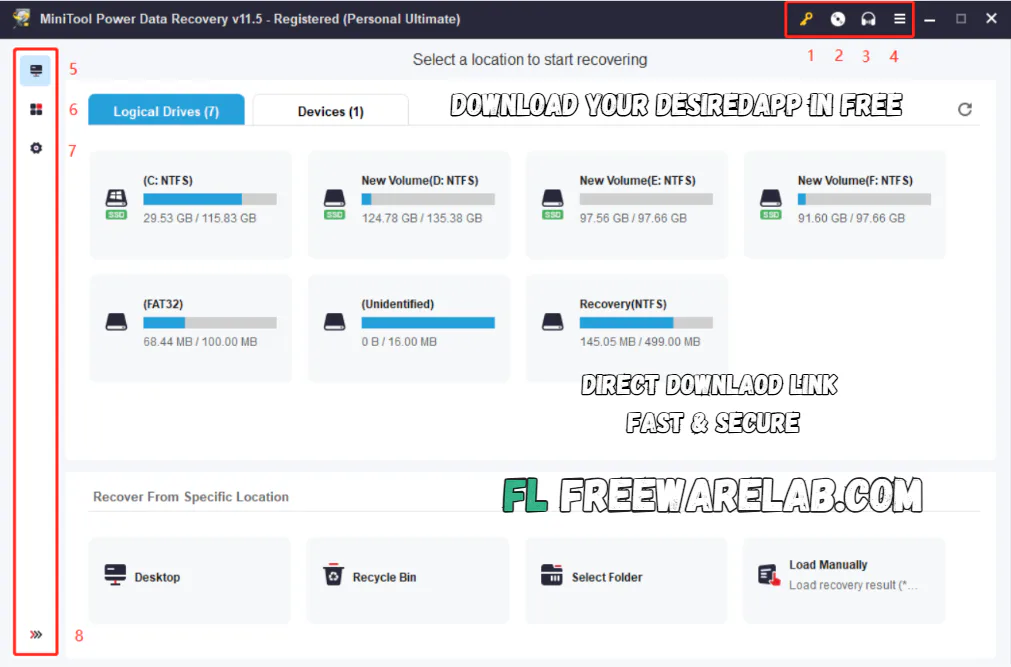1011x667 pixels.
Task: Open the utilities grid sidebar icon
Action: [x=36, y=109]
